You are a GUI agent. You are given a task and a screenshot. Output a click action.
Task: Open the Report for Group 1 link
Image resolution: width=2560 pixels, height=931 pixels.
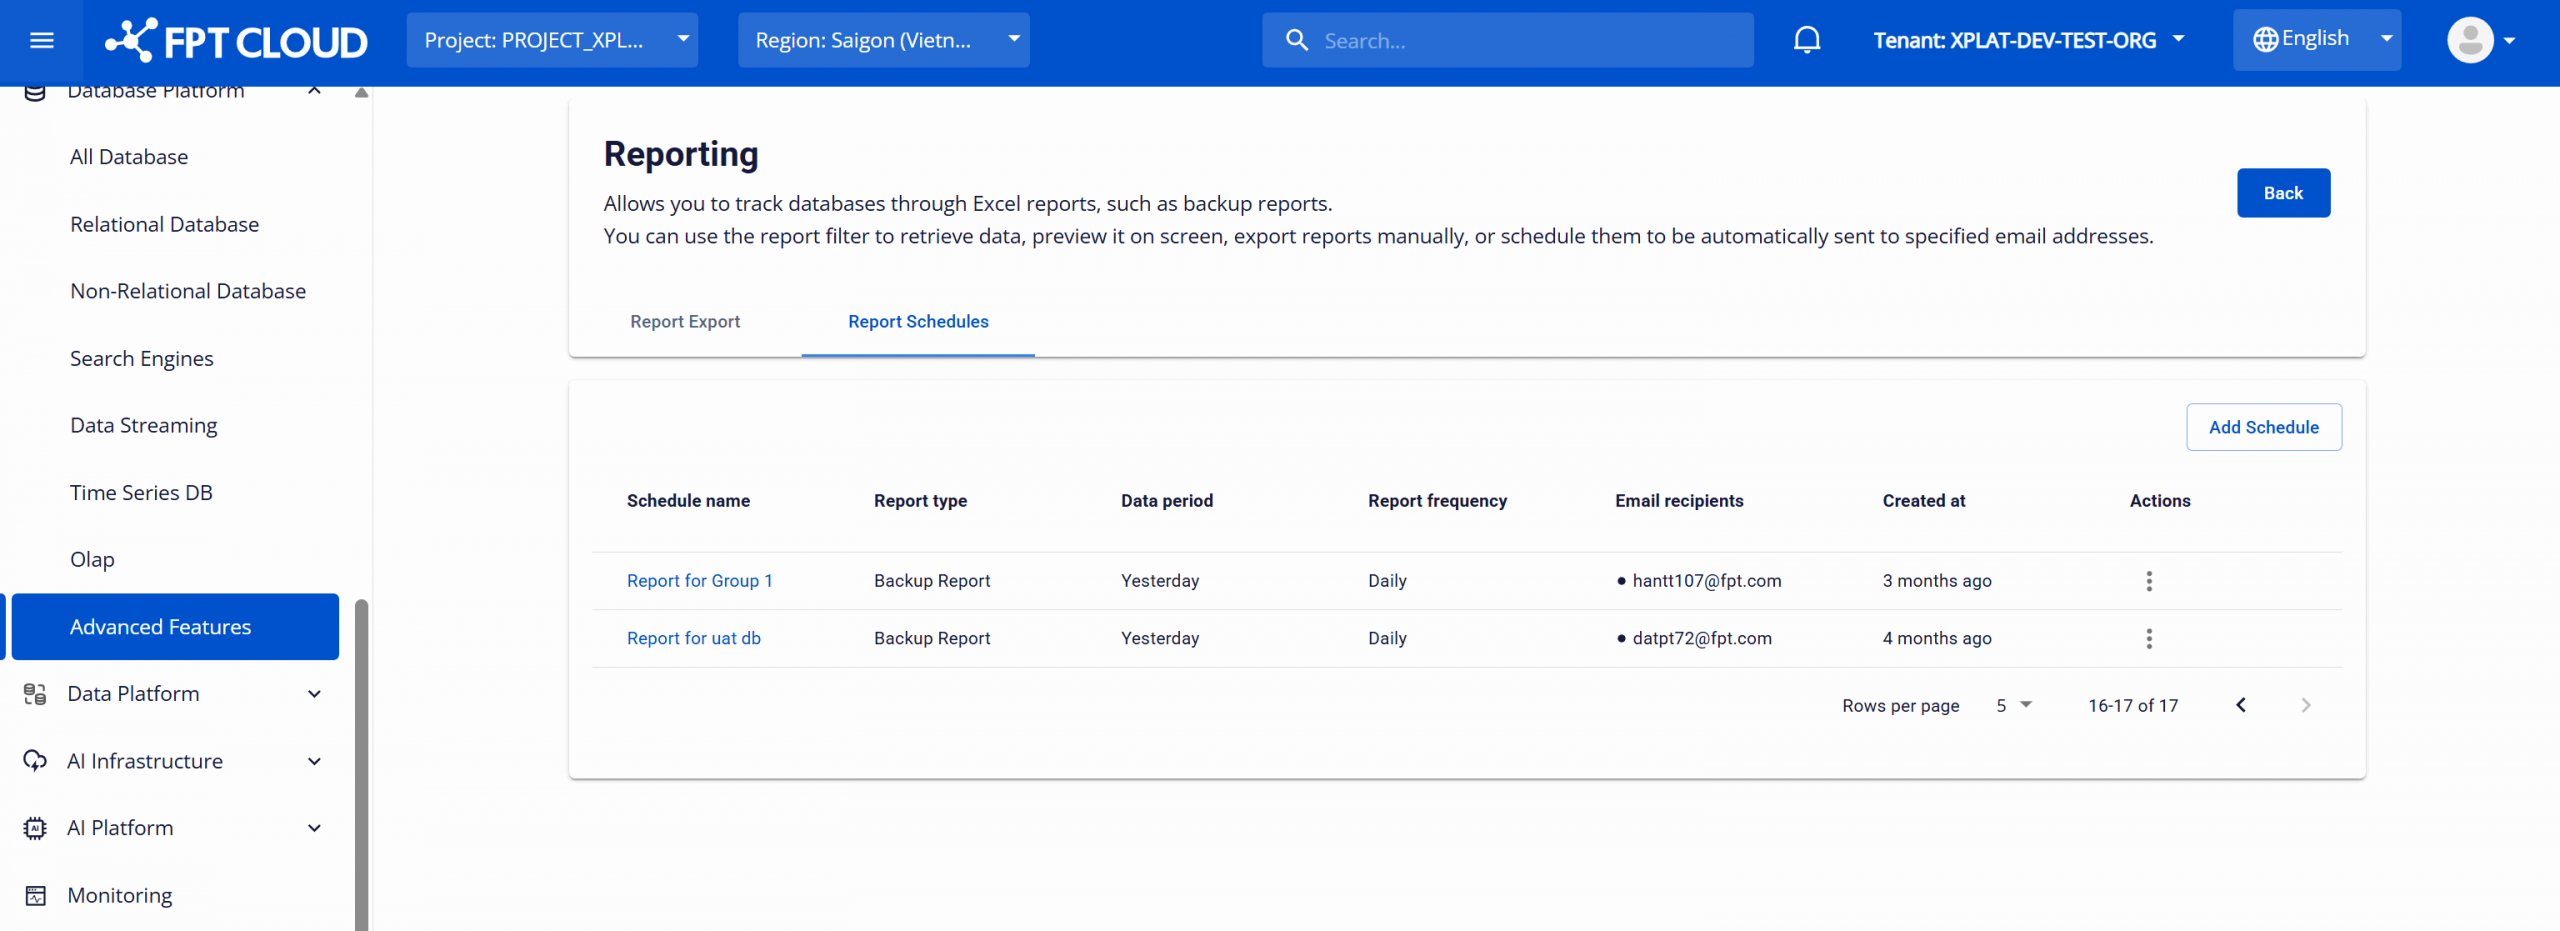[699, 581]
